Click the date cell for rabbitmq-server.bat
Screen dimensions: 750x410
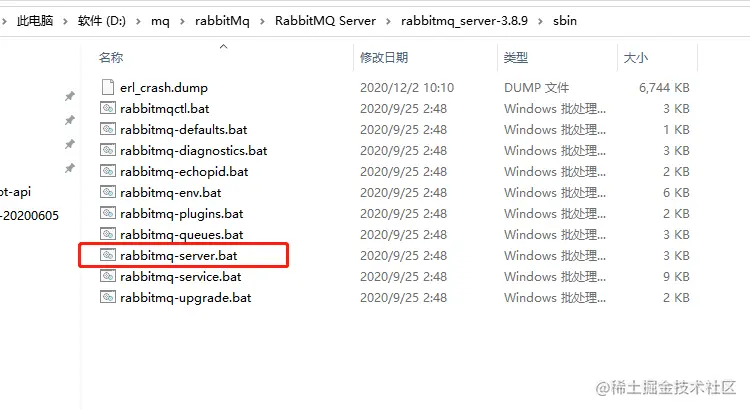(x=404, y=255)
